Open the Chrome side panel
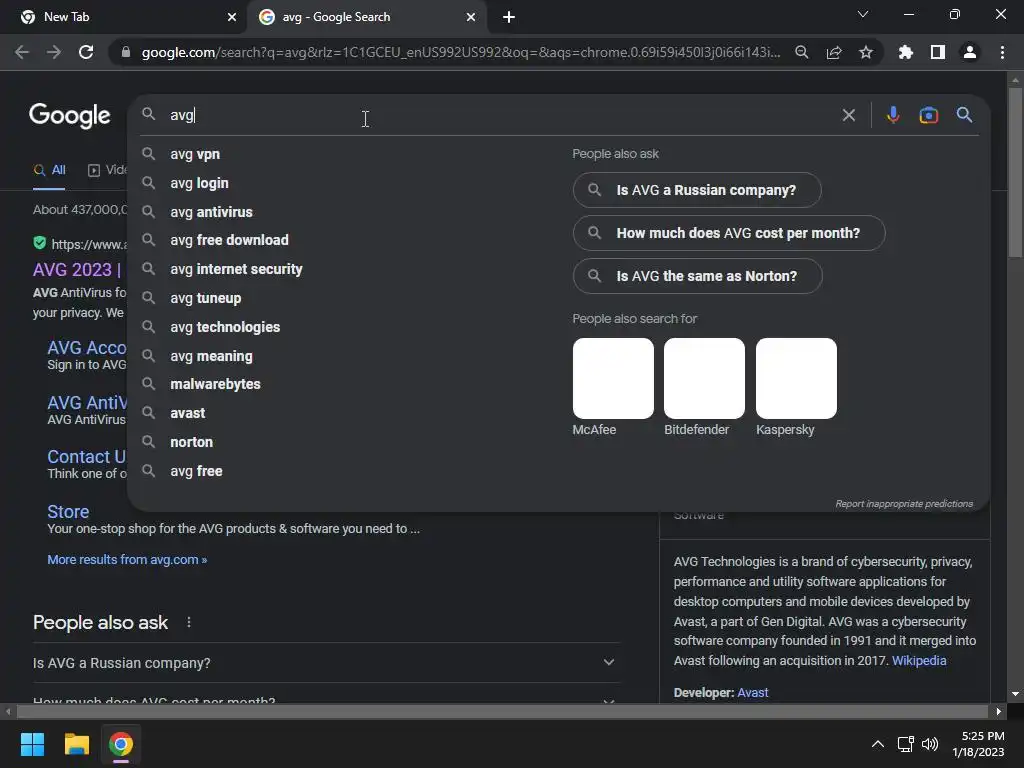The image size is (1024, 768). coord(938,52)
